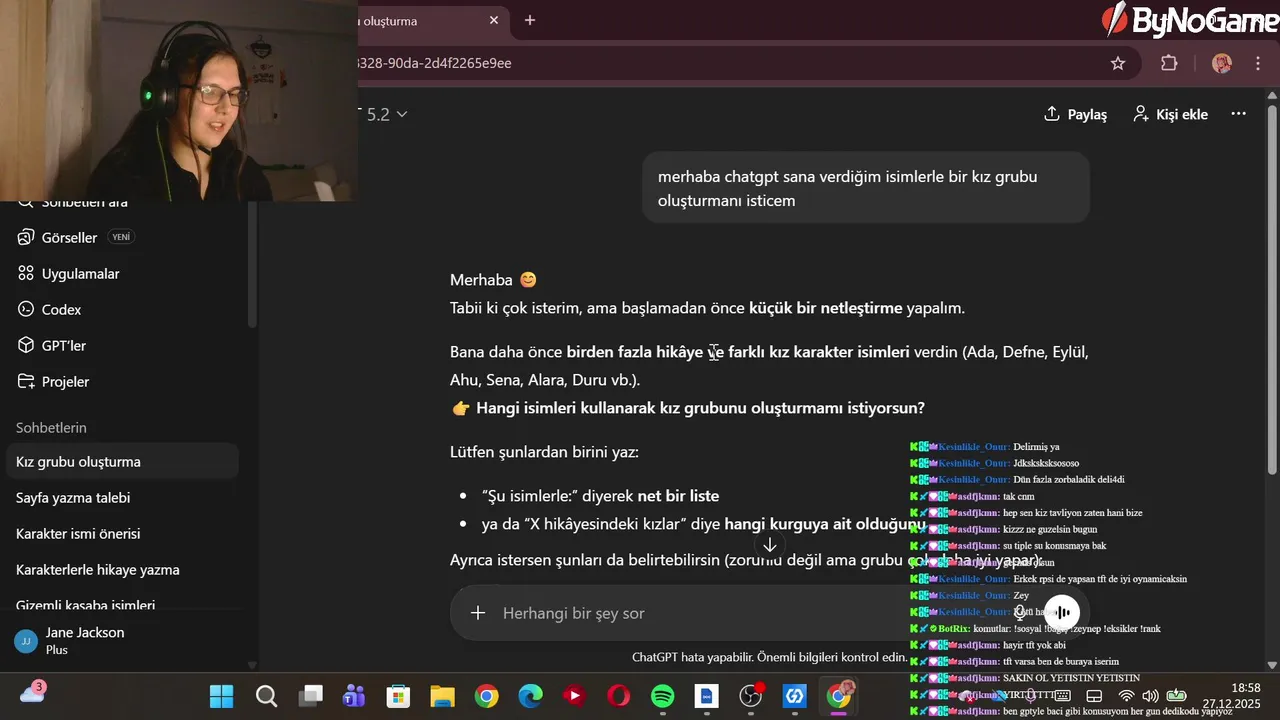Close the 'oluşturma' browser tab
Screen dimensions: 1280x720
click(494, 20)
